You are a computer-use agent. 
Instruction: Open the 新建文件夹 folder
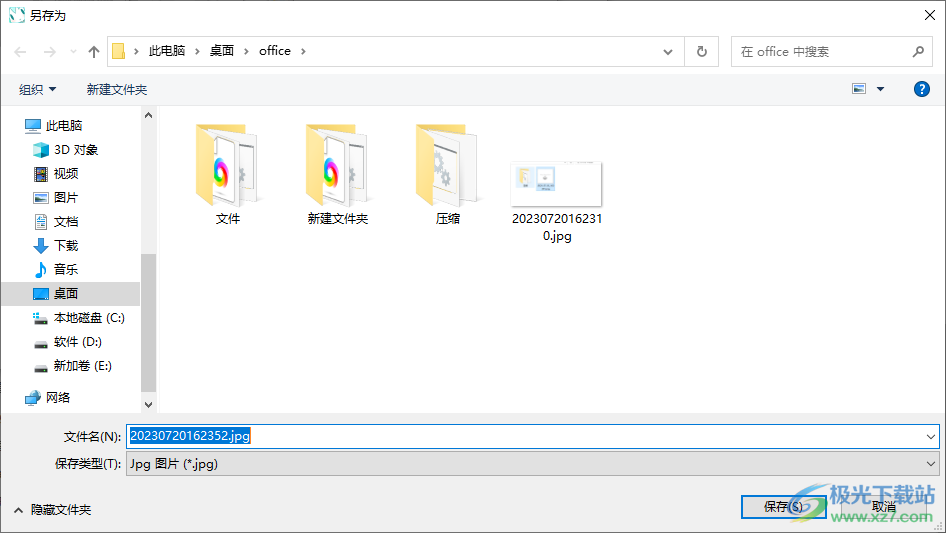pos(338,165)
